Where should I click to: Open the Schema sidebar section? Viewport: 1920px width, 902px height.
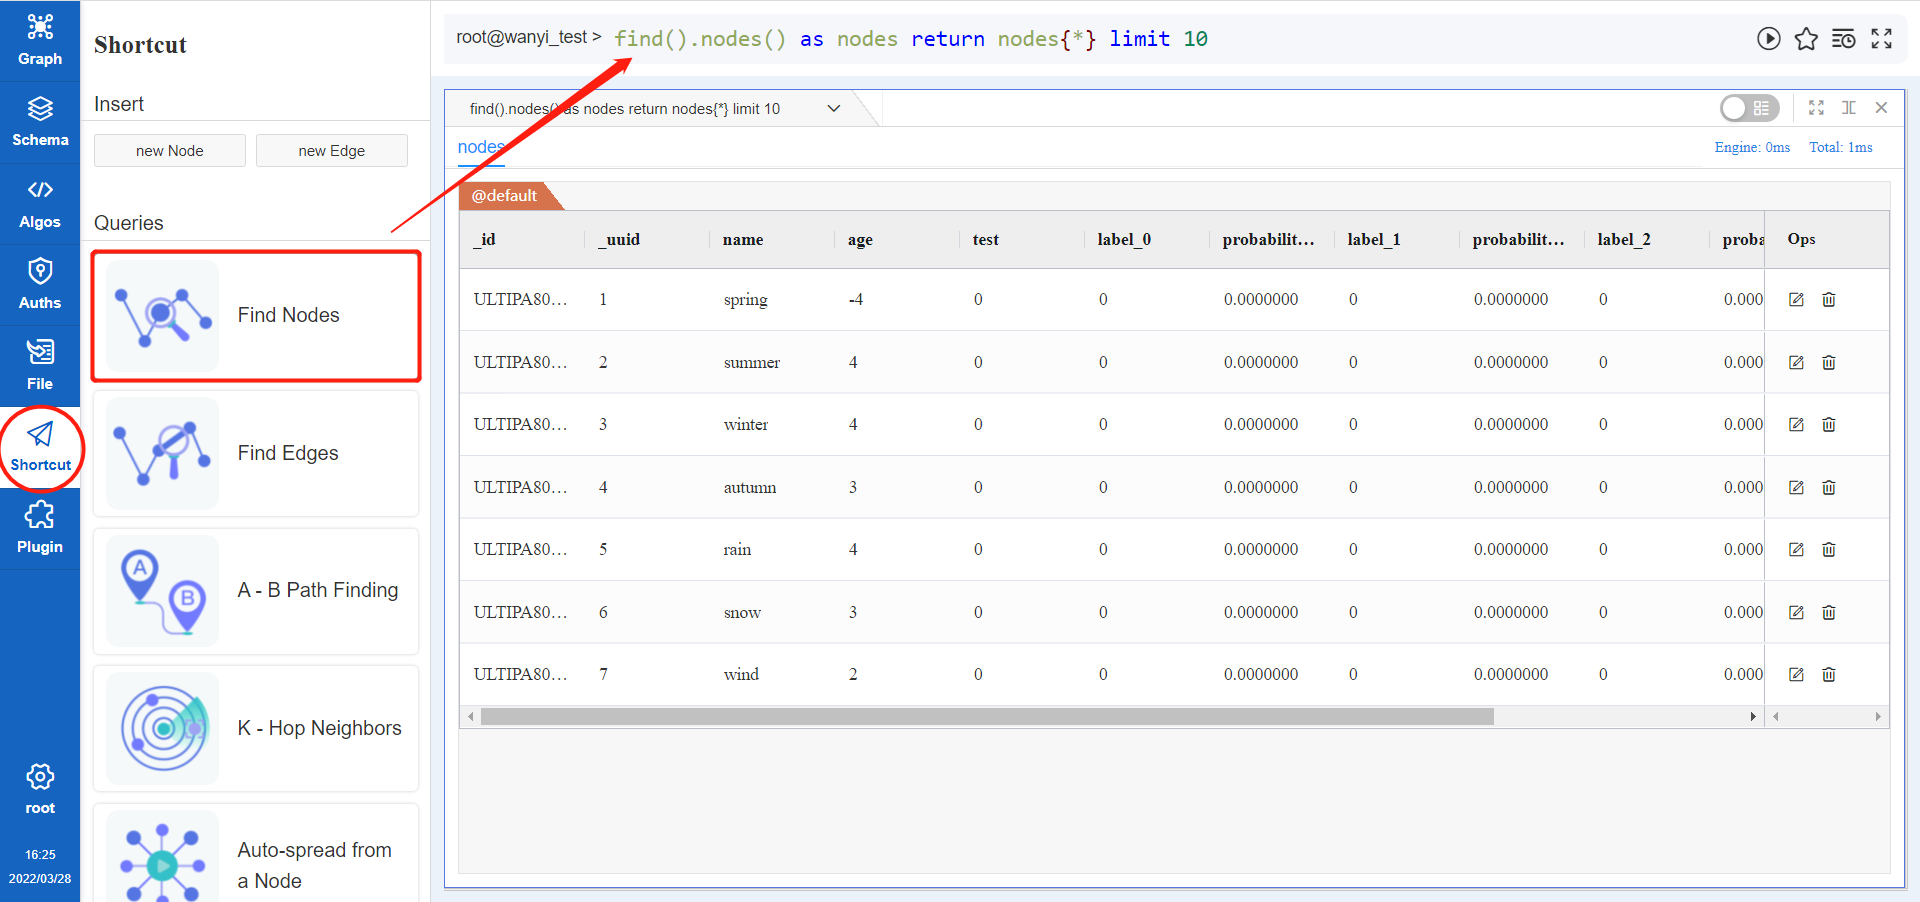[x=40, y=122]
